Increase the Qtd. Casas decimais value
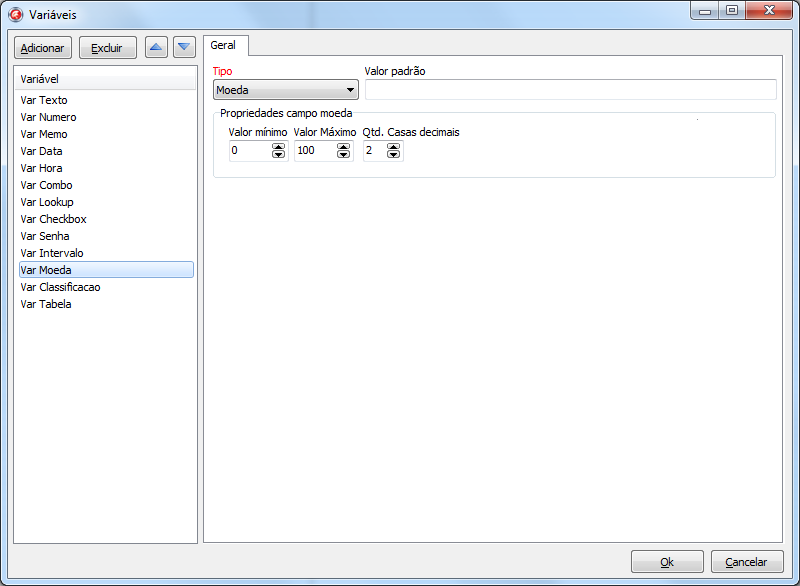This screenshot has height=586, width=800. click(x=393, y=146)
